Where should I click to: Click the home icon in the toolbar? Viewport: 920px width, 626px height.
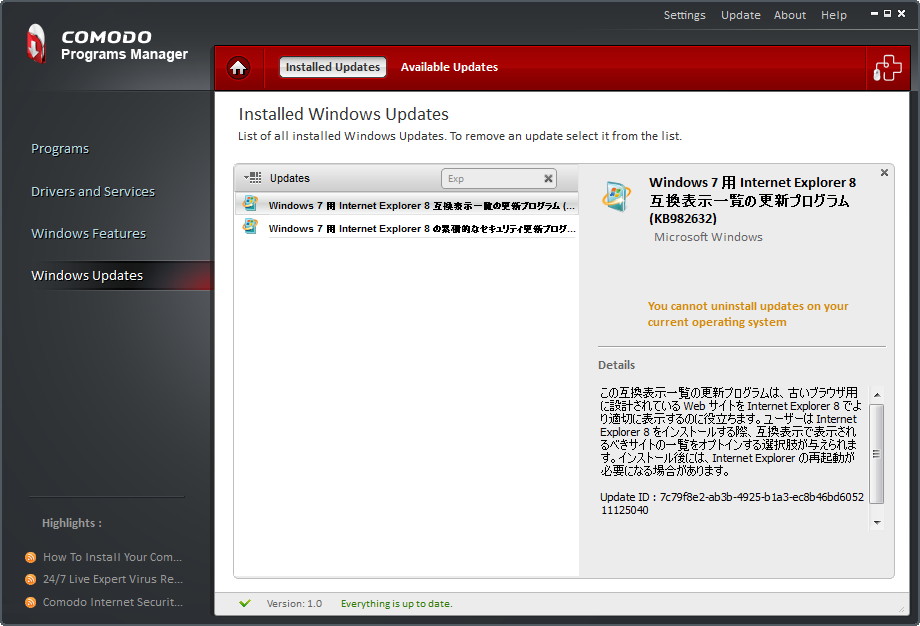point(237,67)
